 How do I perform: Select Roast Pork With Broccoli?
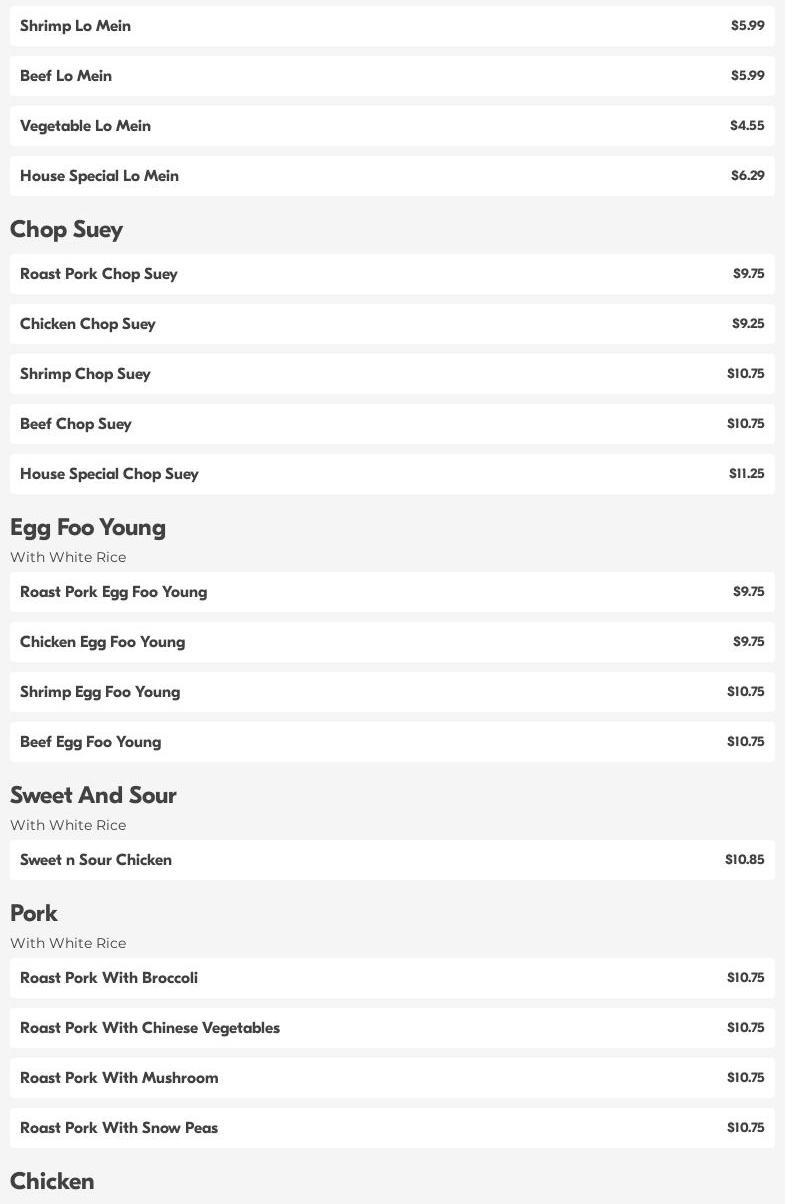pyautogui.click(x=392, y=978)
